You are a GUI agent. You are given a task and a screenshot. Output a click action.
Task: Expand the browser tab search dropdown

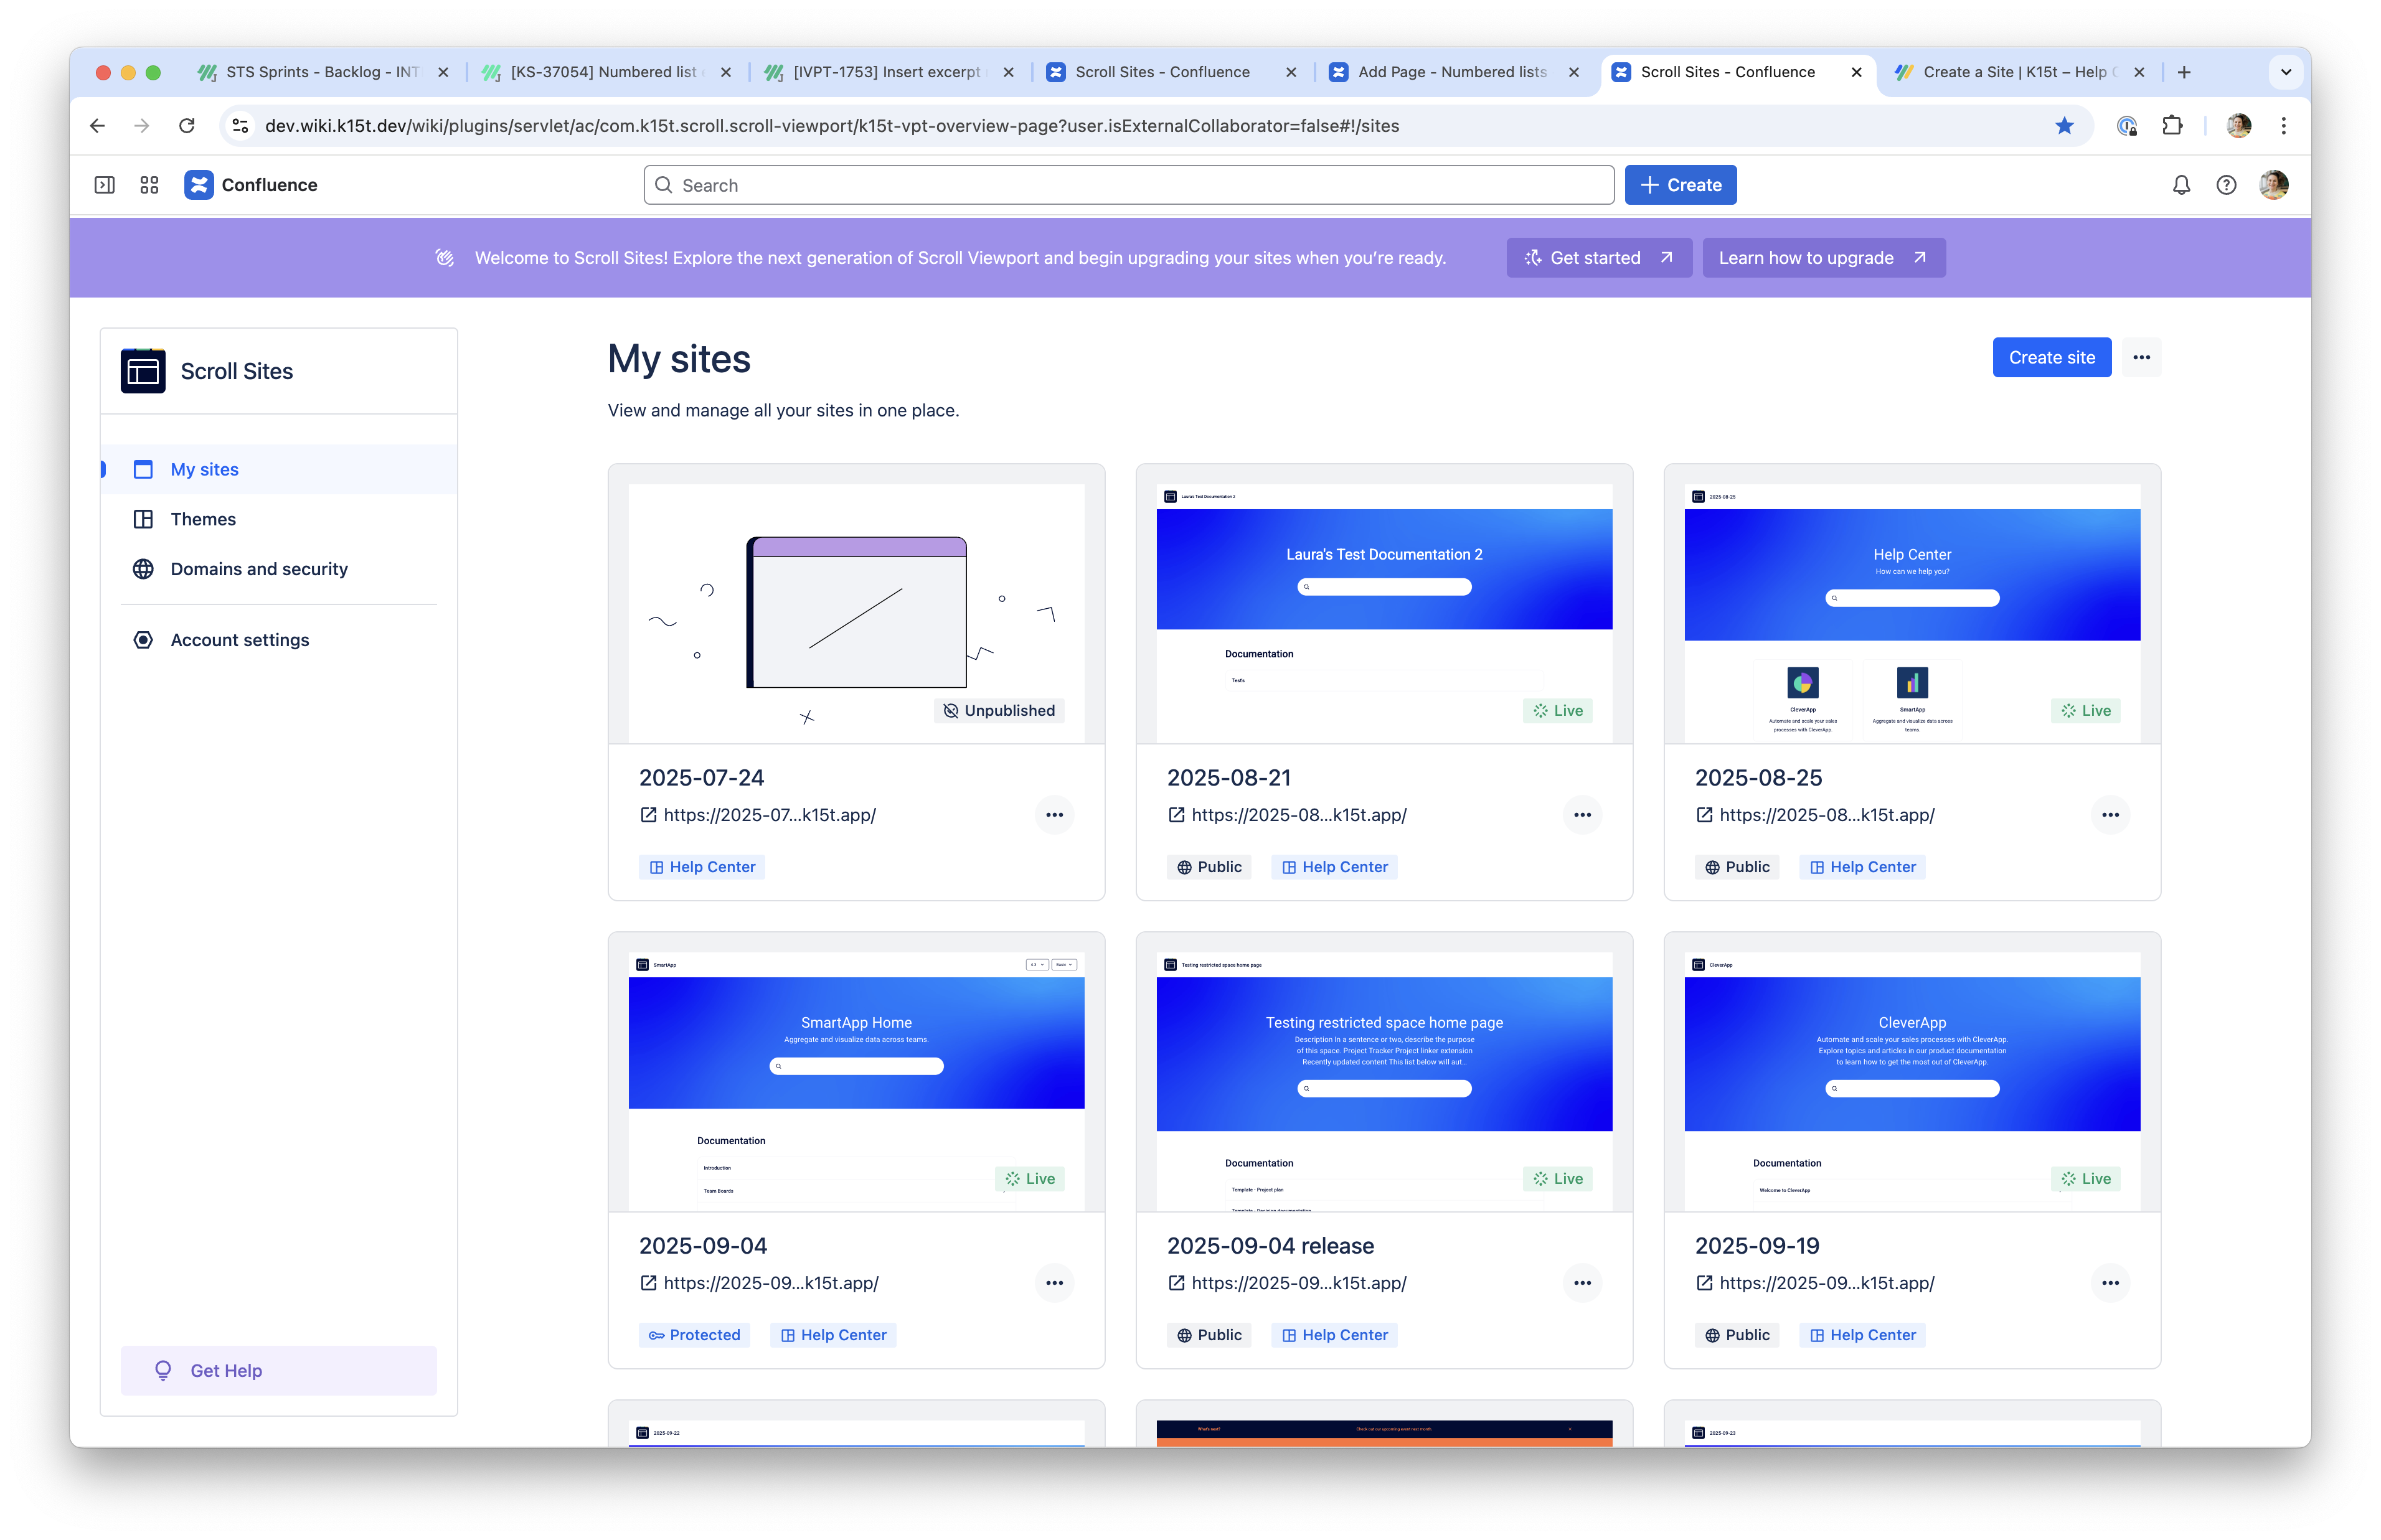coord(2285,72)
